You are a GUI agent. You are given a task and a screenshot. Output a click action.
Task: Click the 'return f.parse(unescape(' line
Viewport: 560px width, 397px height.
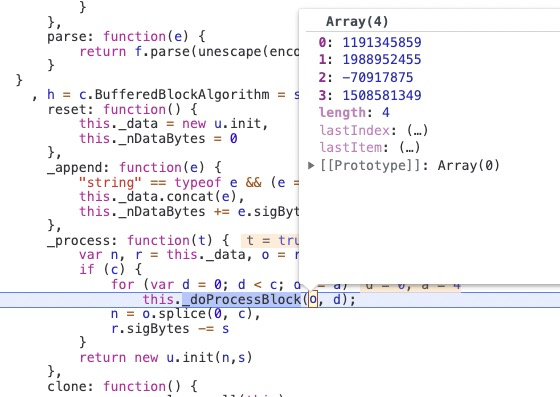(189, 52)
